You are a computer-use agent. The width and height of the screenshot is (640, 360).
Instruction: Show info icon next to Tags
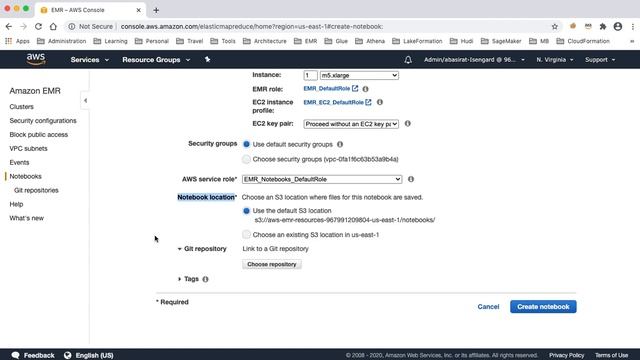pyautogui.click(x=205, y=279)
